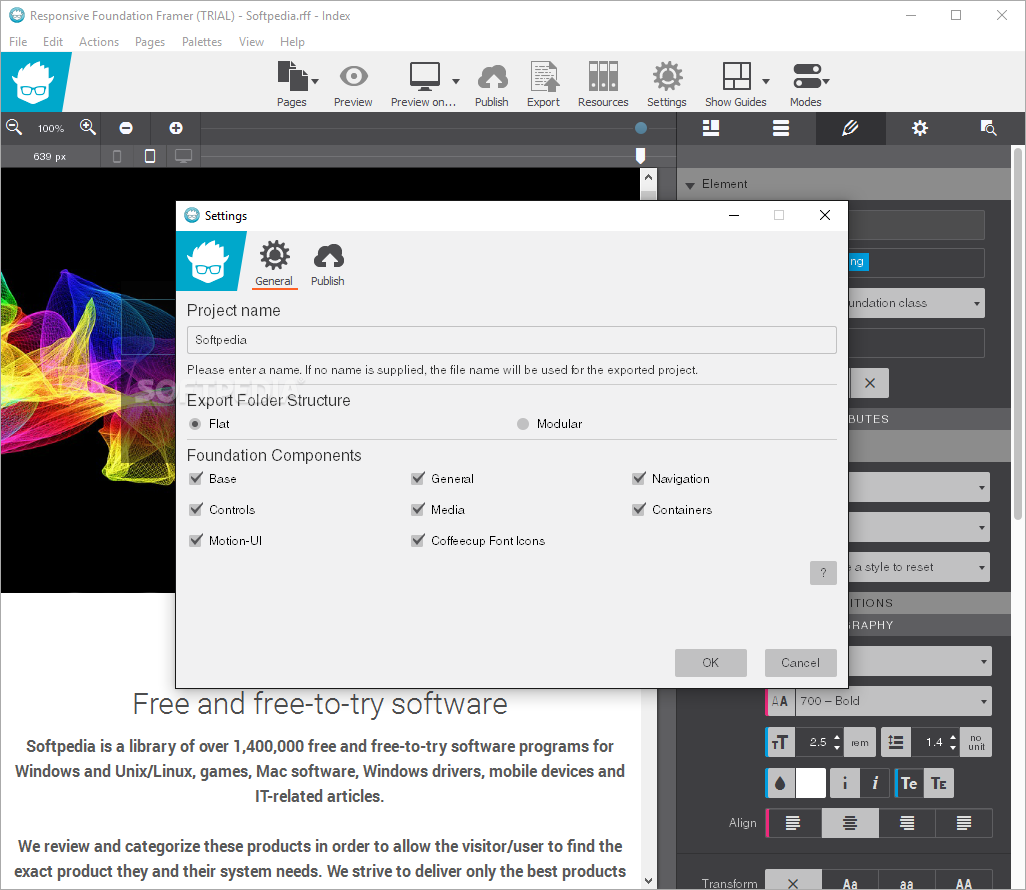Toggle the Containers component checkbox
The width and height of the screenshot is (1026, 890).
point(639,509)
